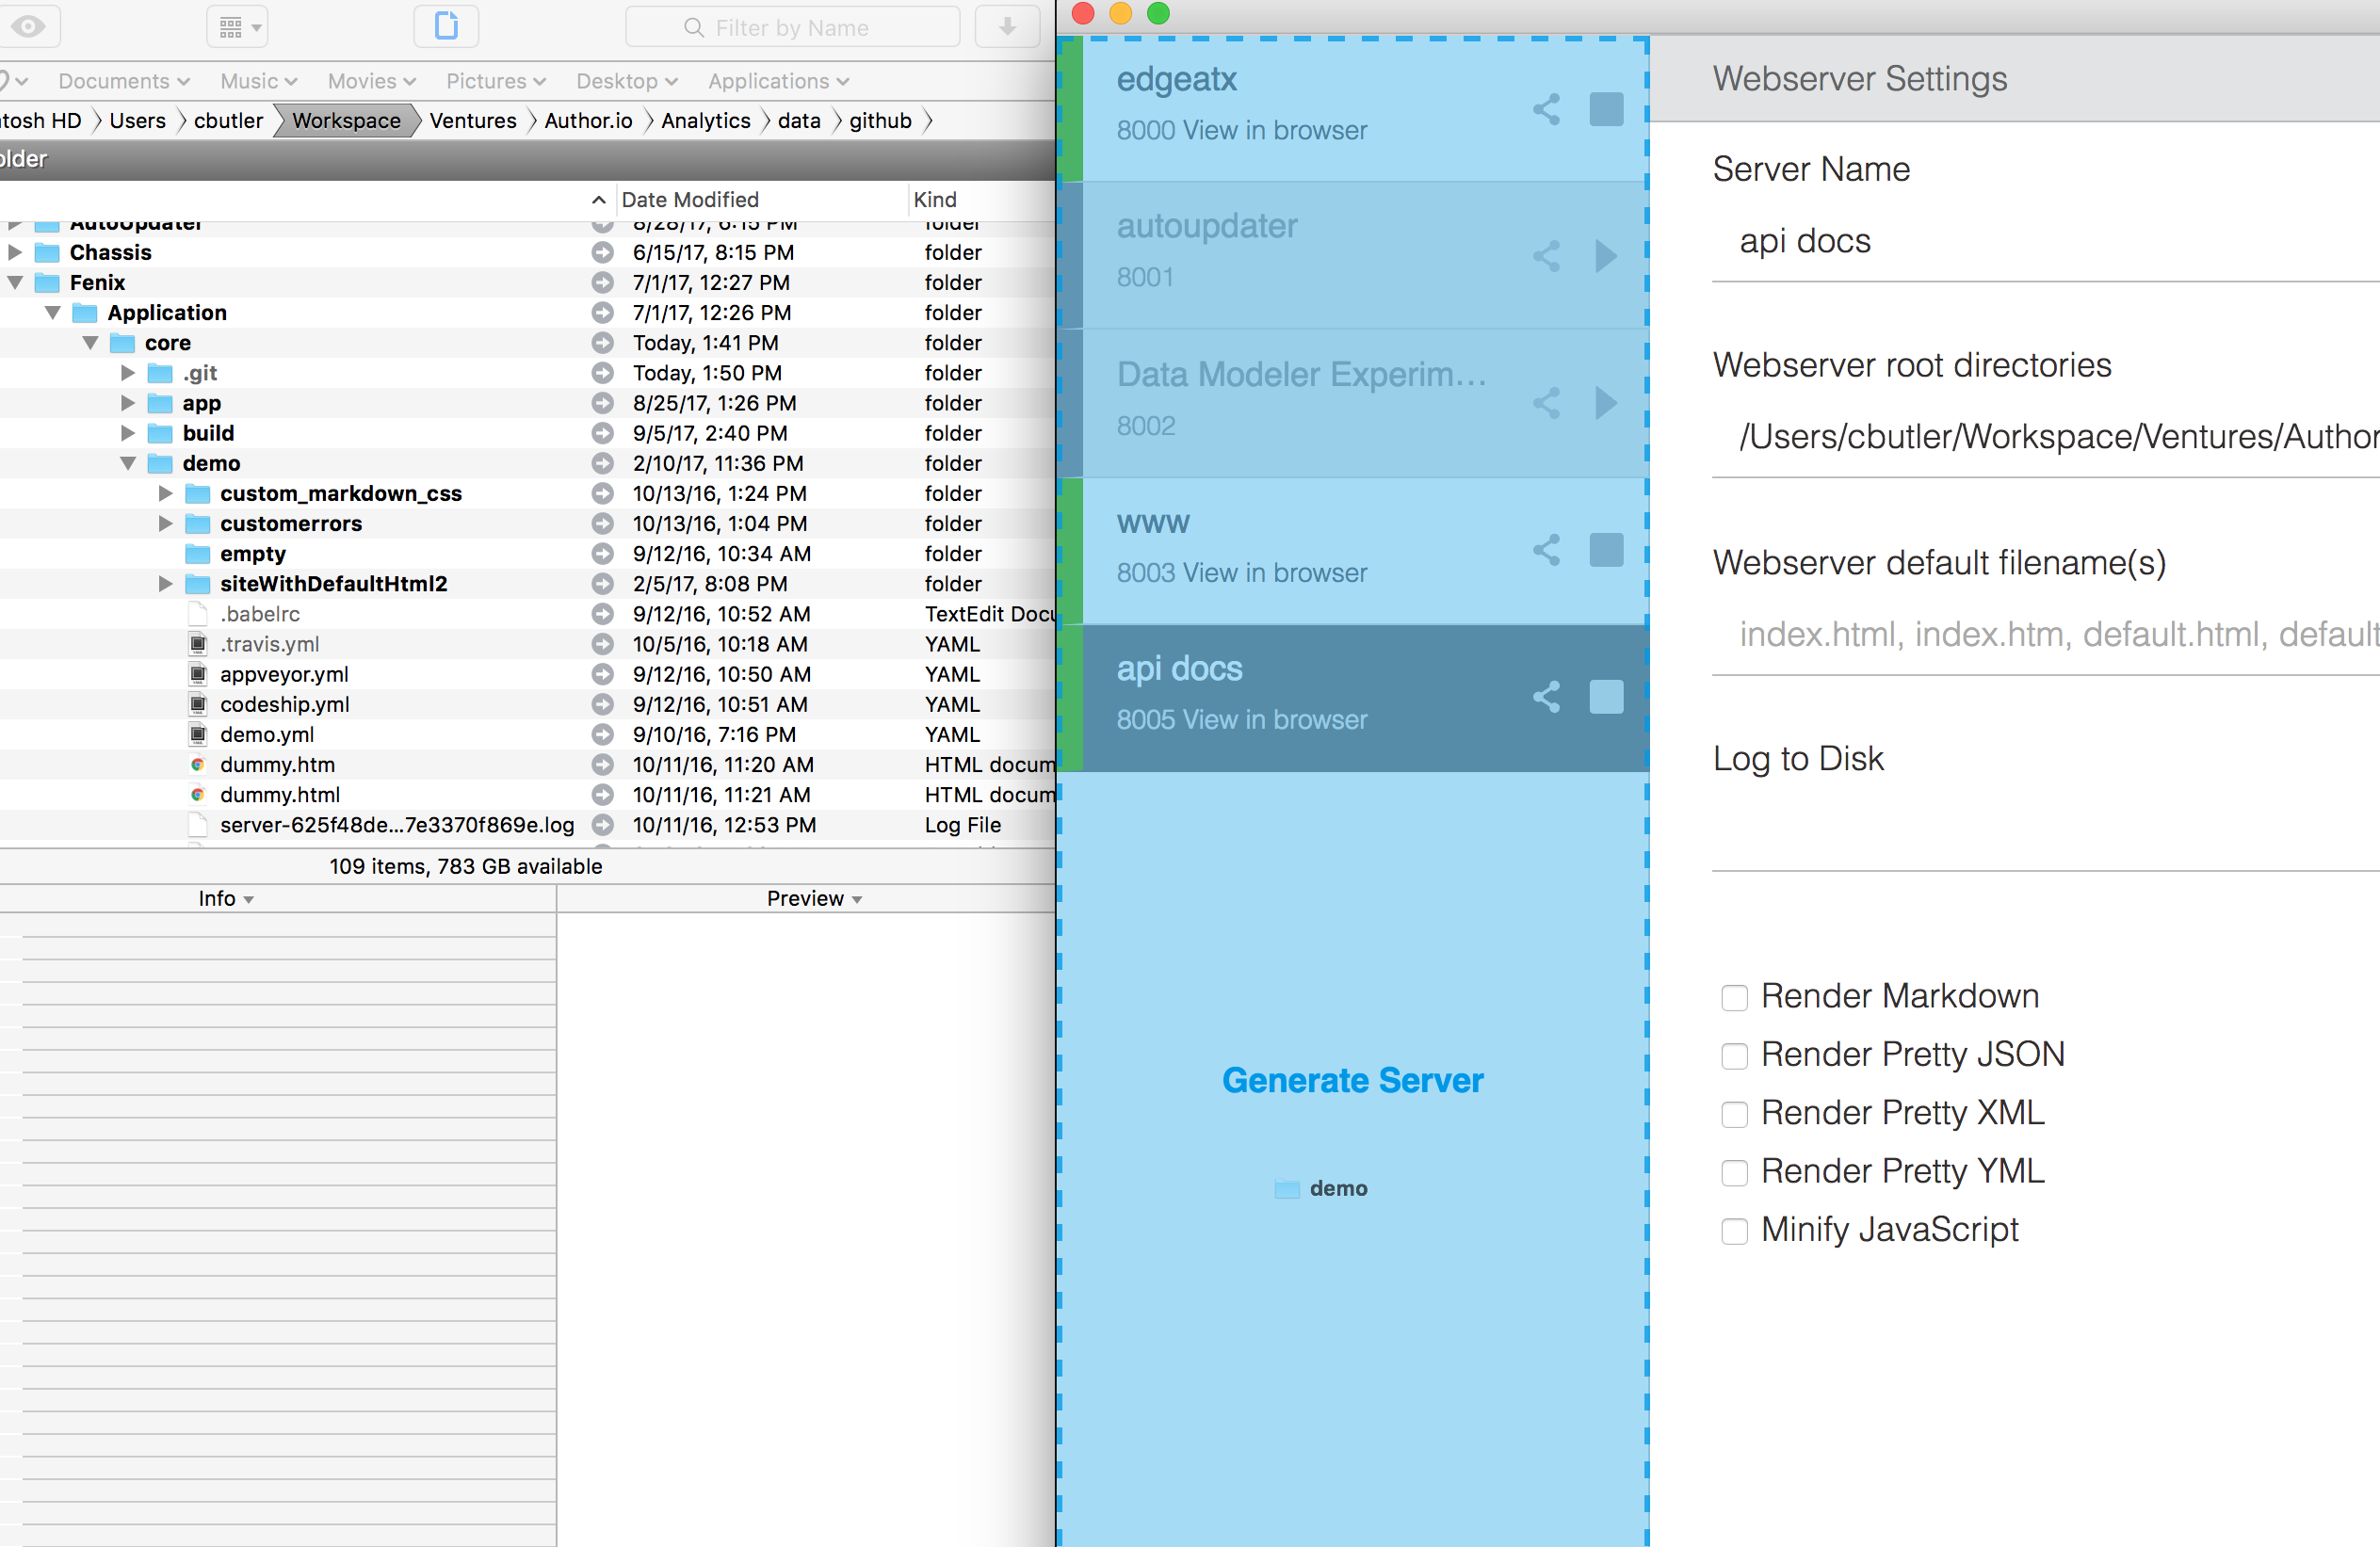This screenshot has width=2380, height=1547.
Task: Start the autoupdater server
Action: (x=1606, y=256)
